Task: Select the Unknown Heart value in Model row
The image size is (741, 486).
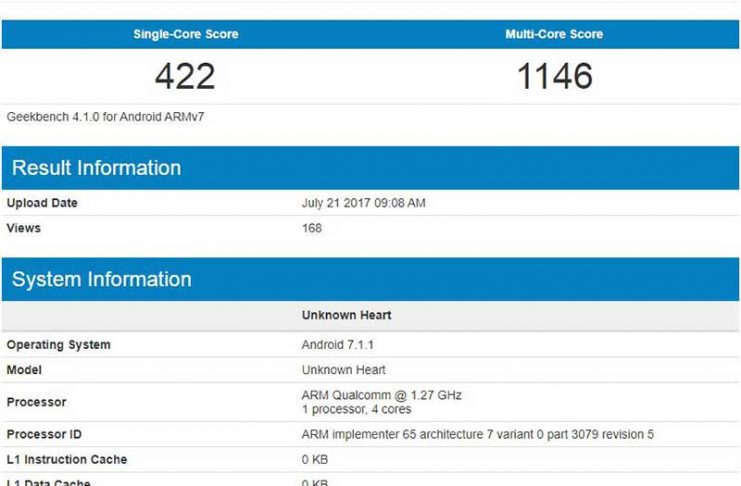Action: pos(343,370)
